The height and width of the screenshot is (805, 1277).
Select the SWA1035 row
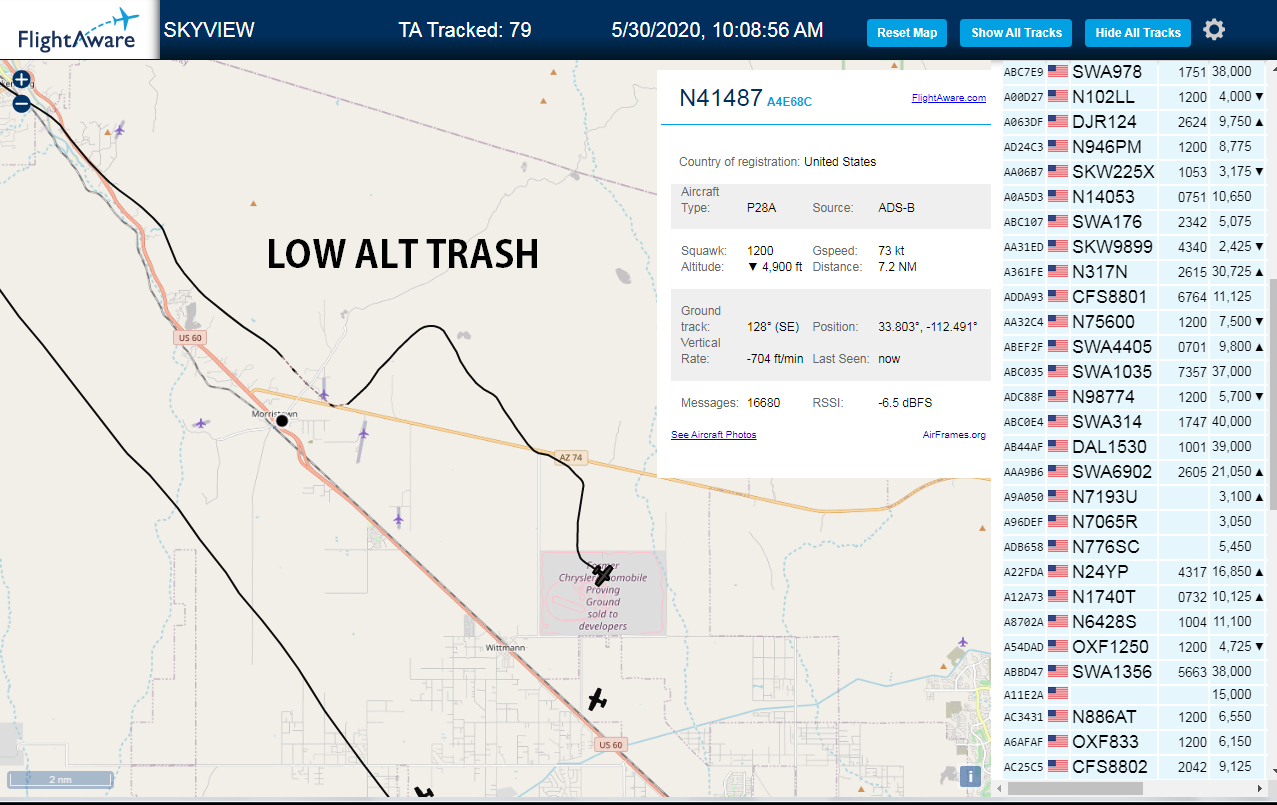(x=1134, y=372)
